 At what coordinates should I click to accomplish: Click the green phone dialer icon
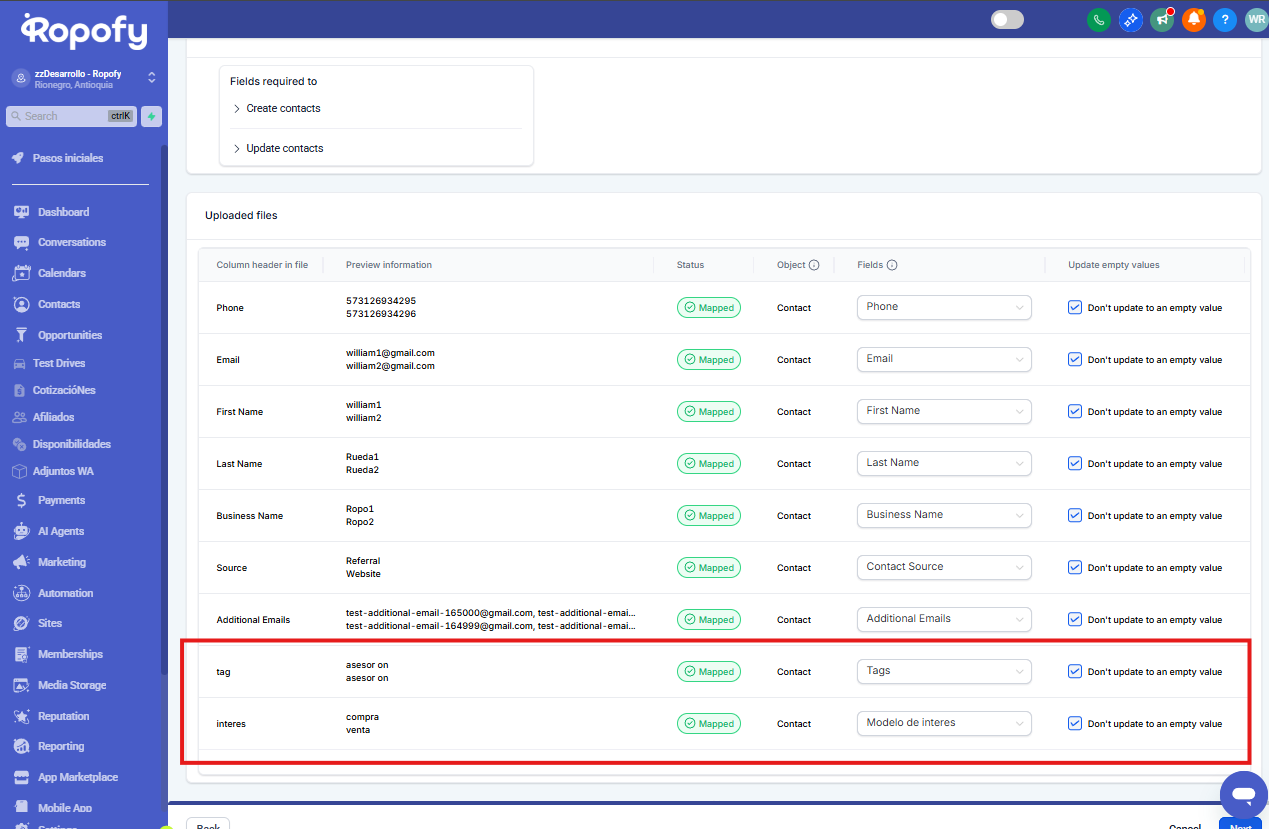(x=1099, y=20)
